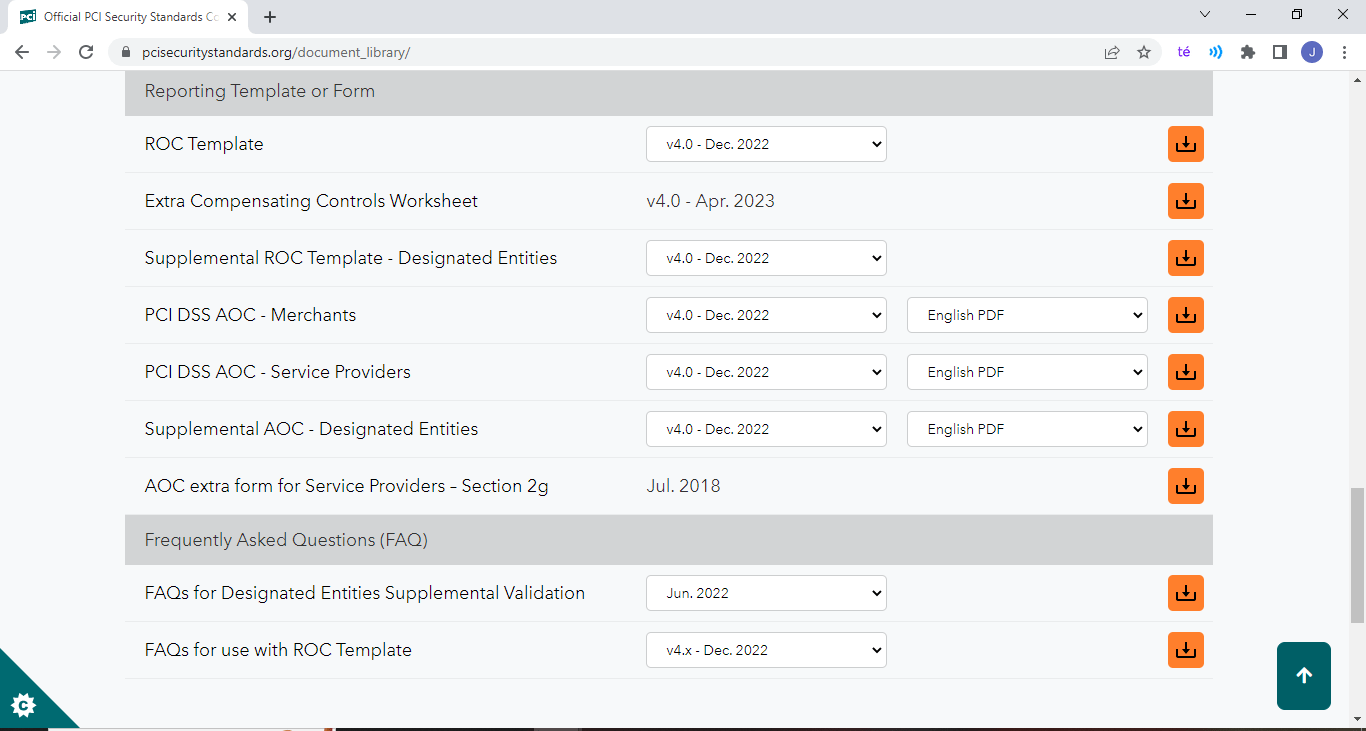
Task: Expand FAQs for Designated Entities date dropdown
Action: coord(766,593)
